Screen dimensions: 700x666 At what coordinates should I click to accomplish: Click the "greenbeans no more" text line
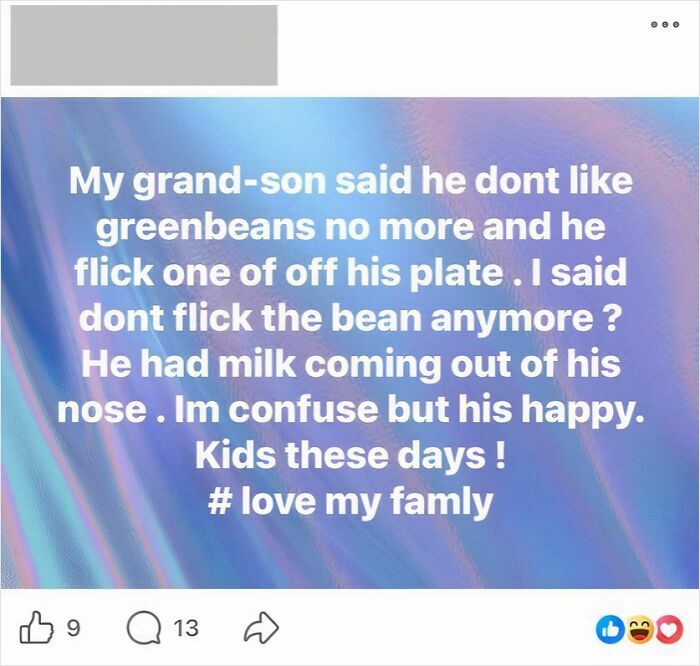351,227
